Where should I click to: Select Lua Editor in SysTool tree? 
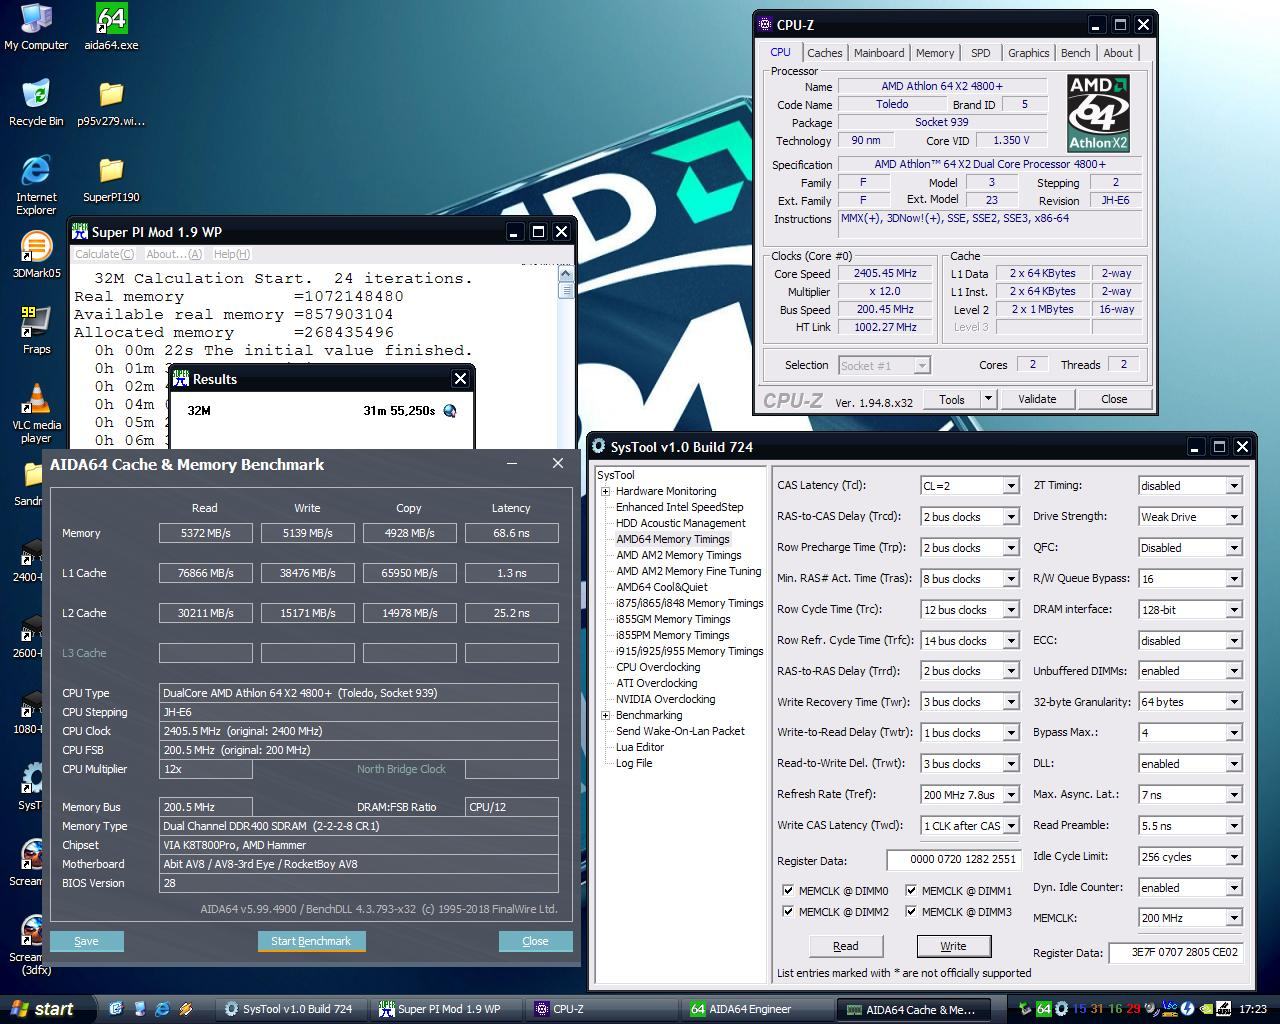pos(640,747)
